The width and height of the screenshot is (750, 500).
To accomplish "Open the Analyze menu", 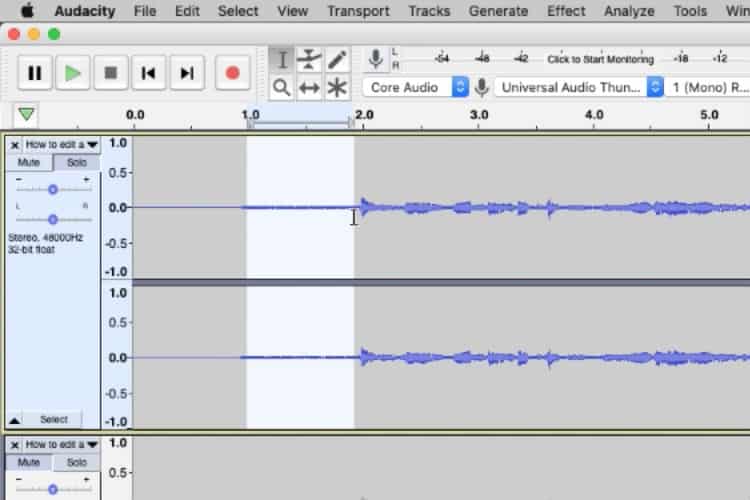I will [x=629, y=11].
